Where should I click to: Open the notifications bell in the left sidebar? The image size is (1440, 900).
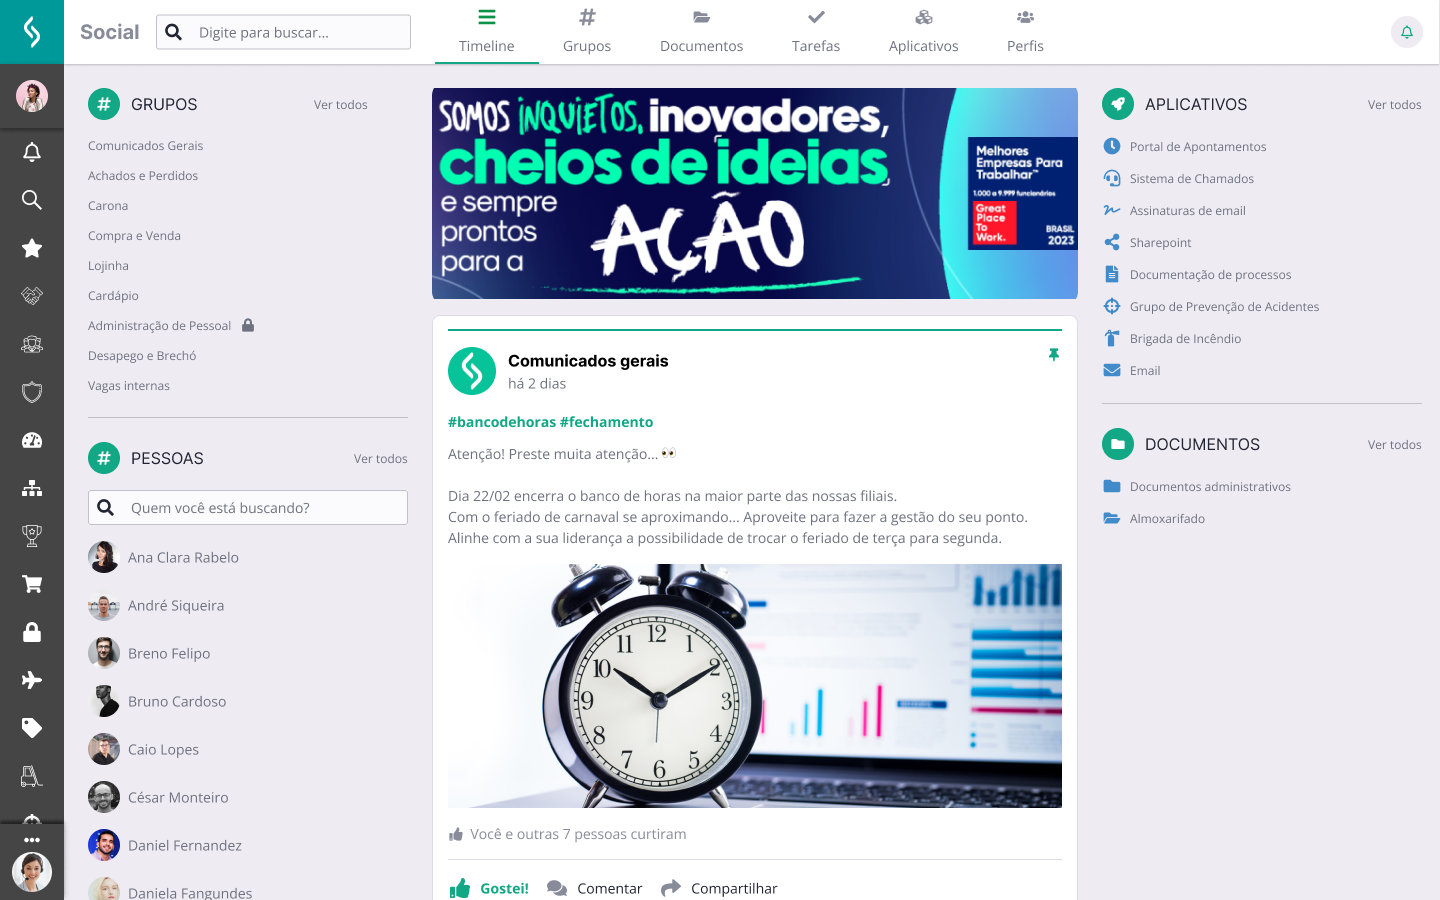click(32, 152)
